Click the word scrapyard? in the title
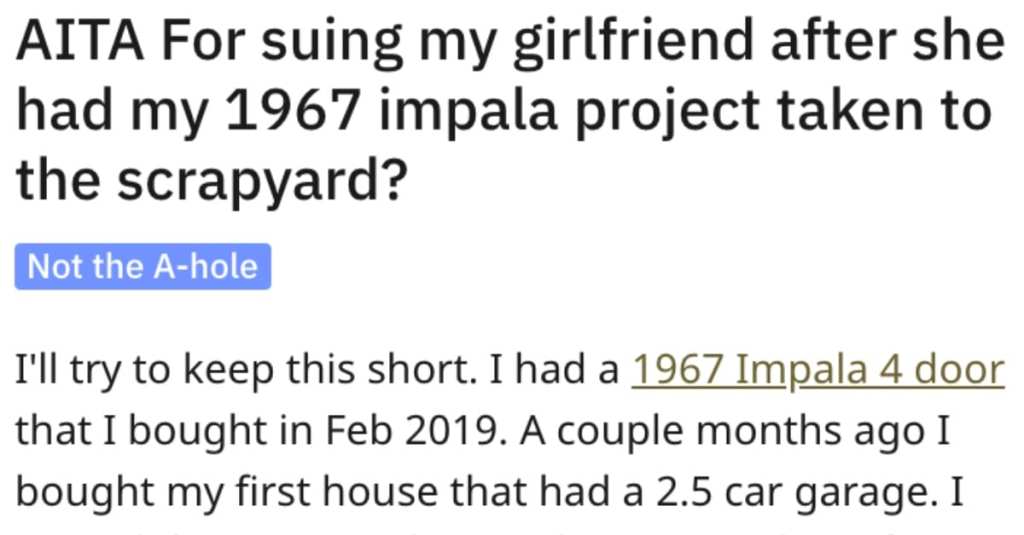 pyautogui.click(x=263, y=182)
